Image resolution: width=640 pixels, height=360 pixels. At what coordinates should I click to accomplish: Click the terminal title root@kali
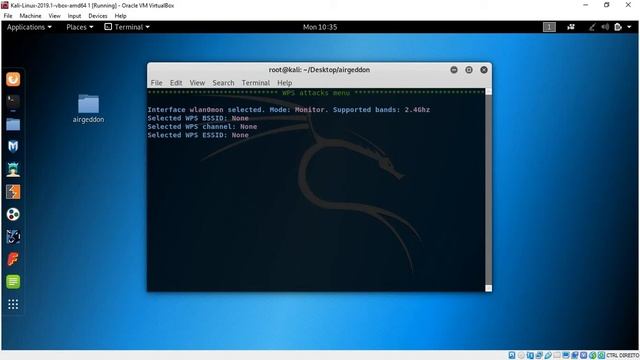[x=319, y=70]
